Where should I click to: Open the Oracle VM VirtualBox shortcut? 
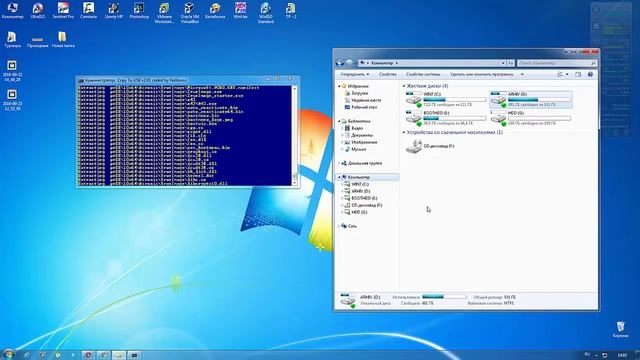coord(189,12)
